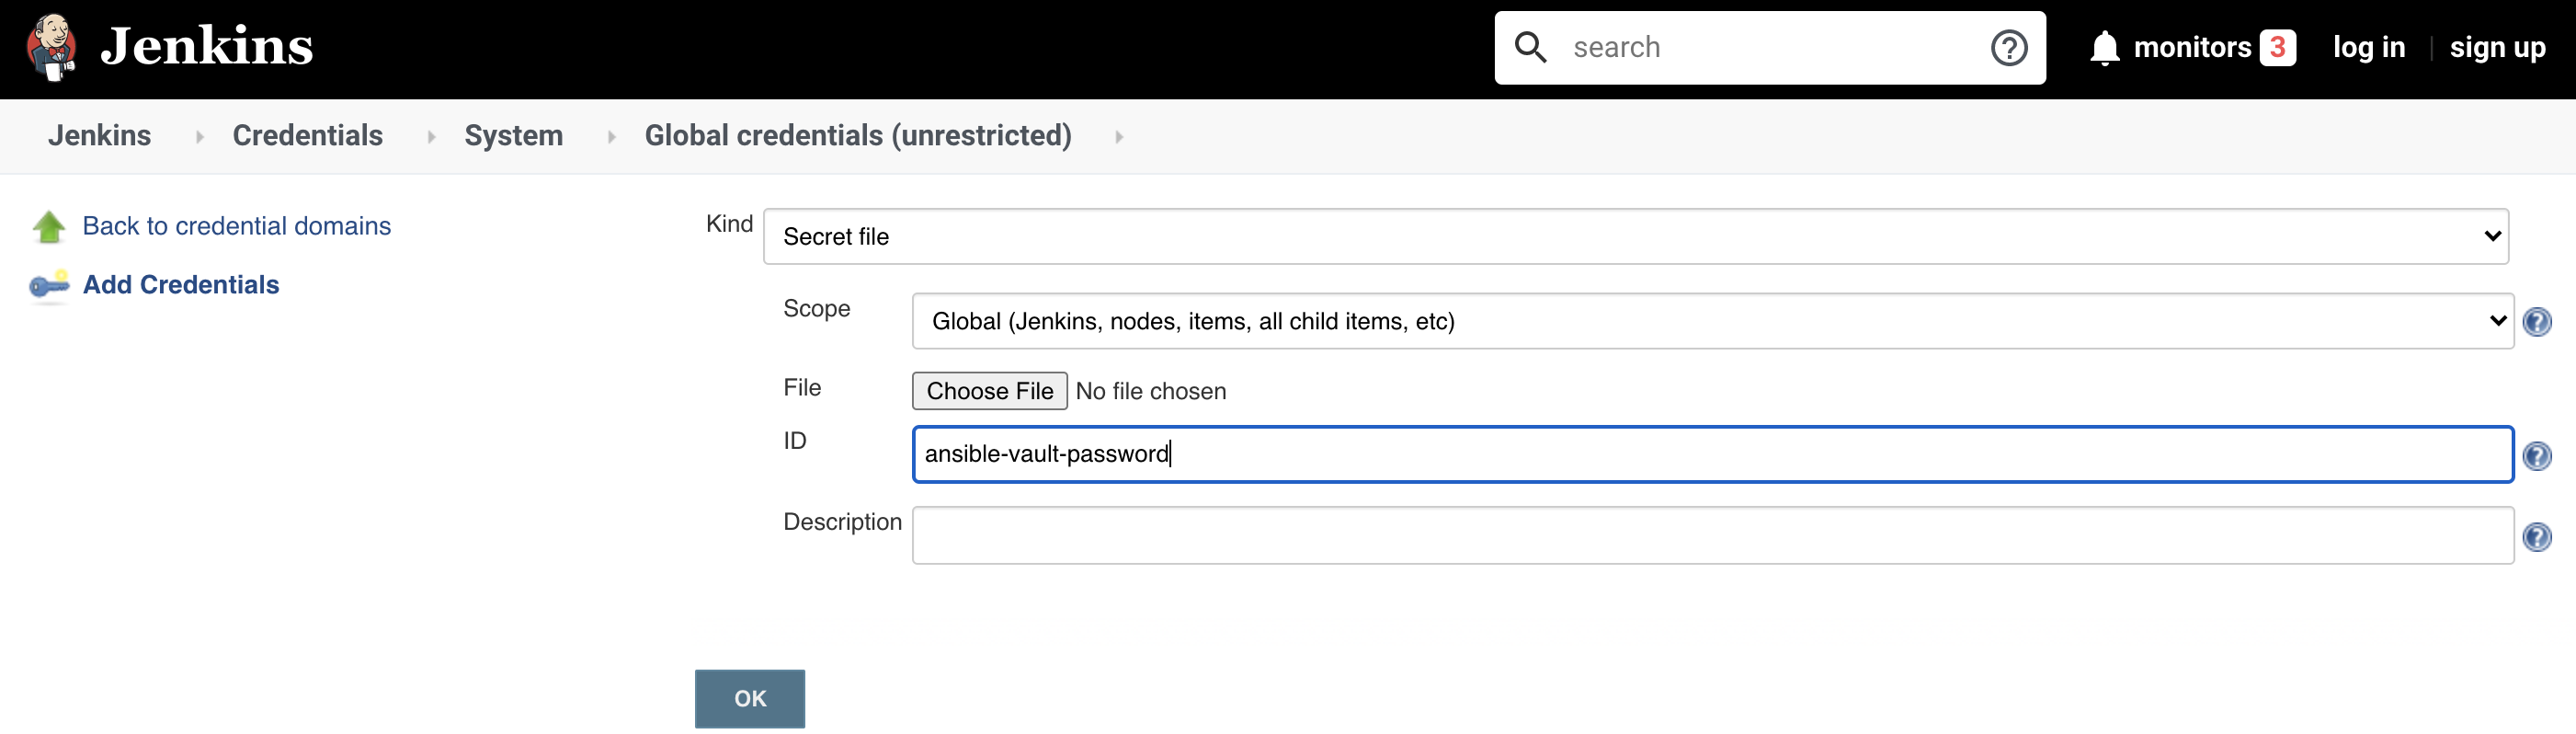Click the monitors count badge 3
2576x734 pixels.
pos(2277,47)
